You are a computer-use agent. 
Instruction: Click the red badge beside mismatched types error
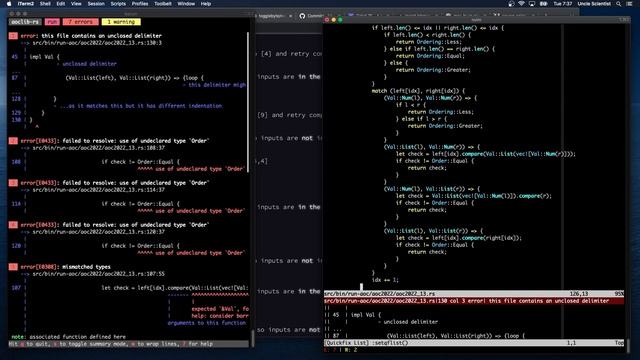pyautogui.click(x=13, y=267)
